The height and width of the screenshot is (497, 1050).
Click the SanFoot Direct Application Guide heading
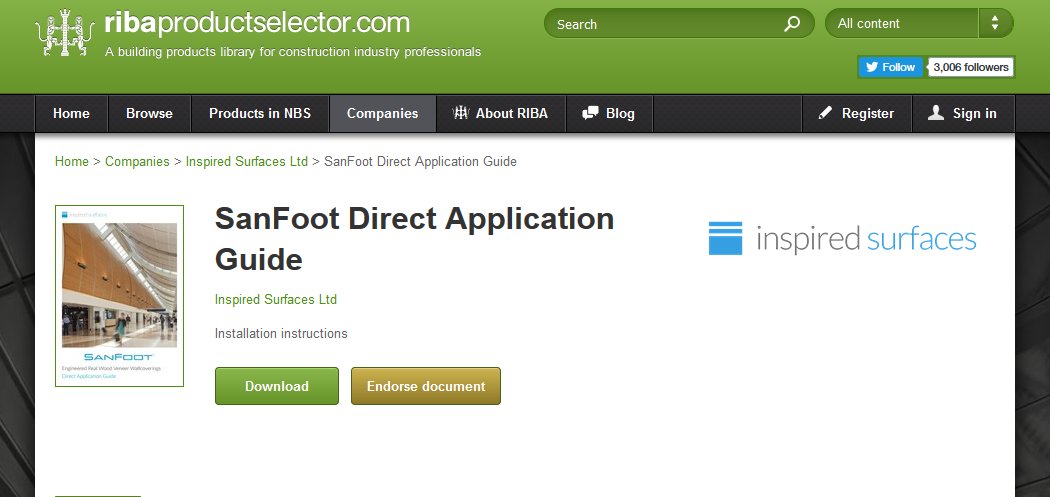pos(415,239)
